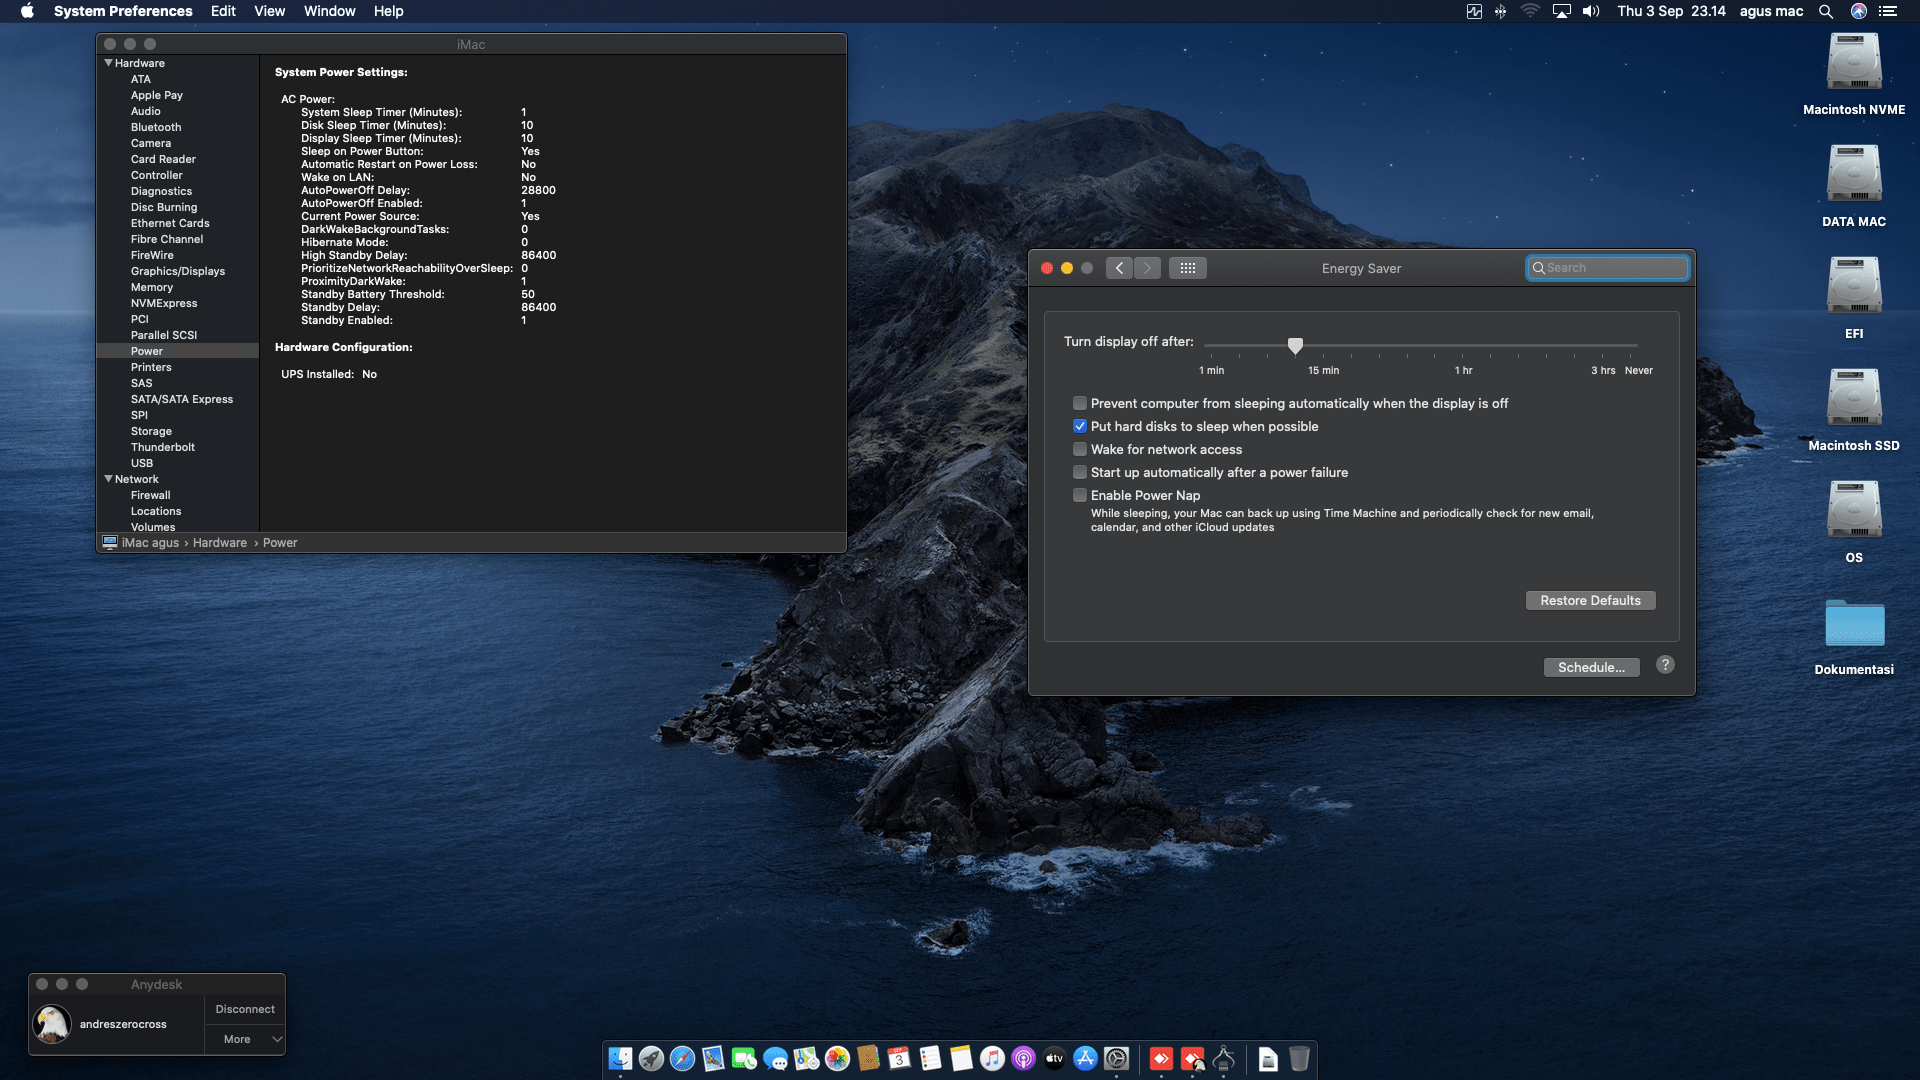Click Restore Defaults button
Viewport: 1920px width, 1080px height.
pos(1590,600)
